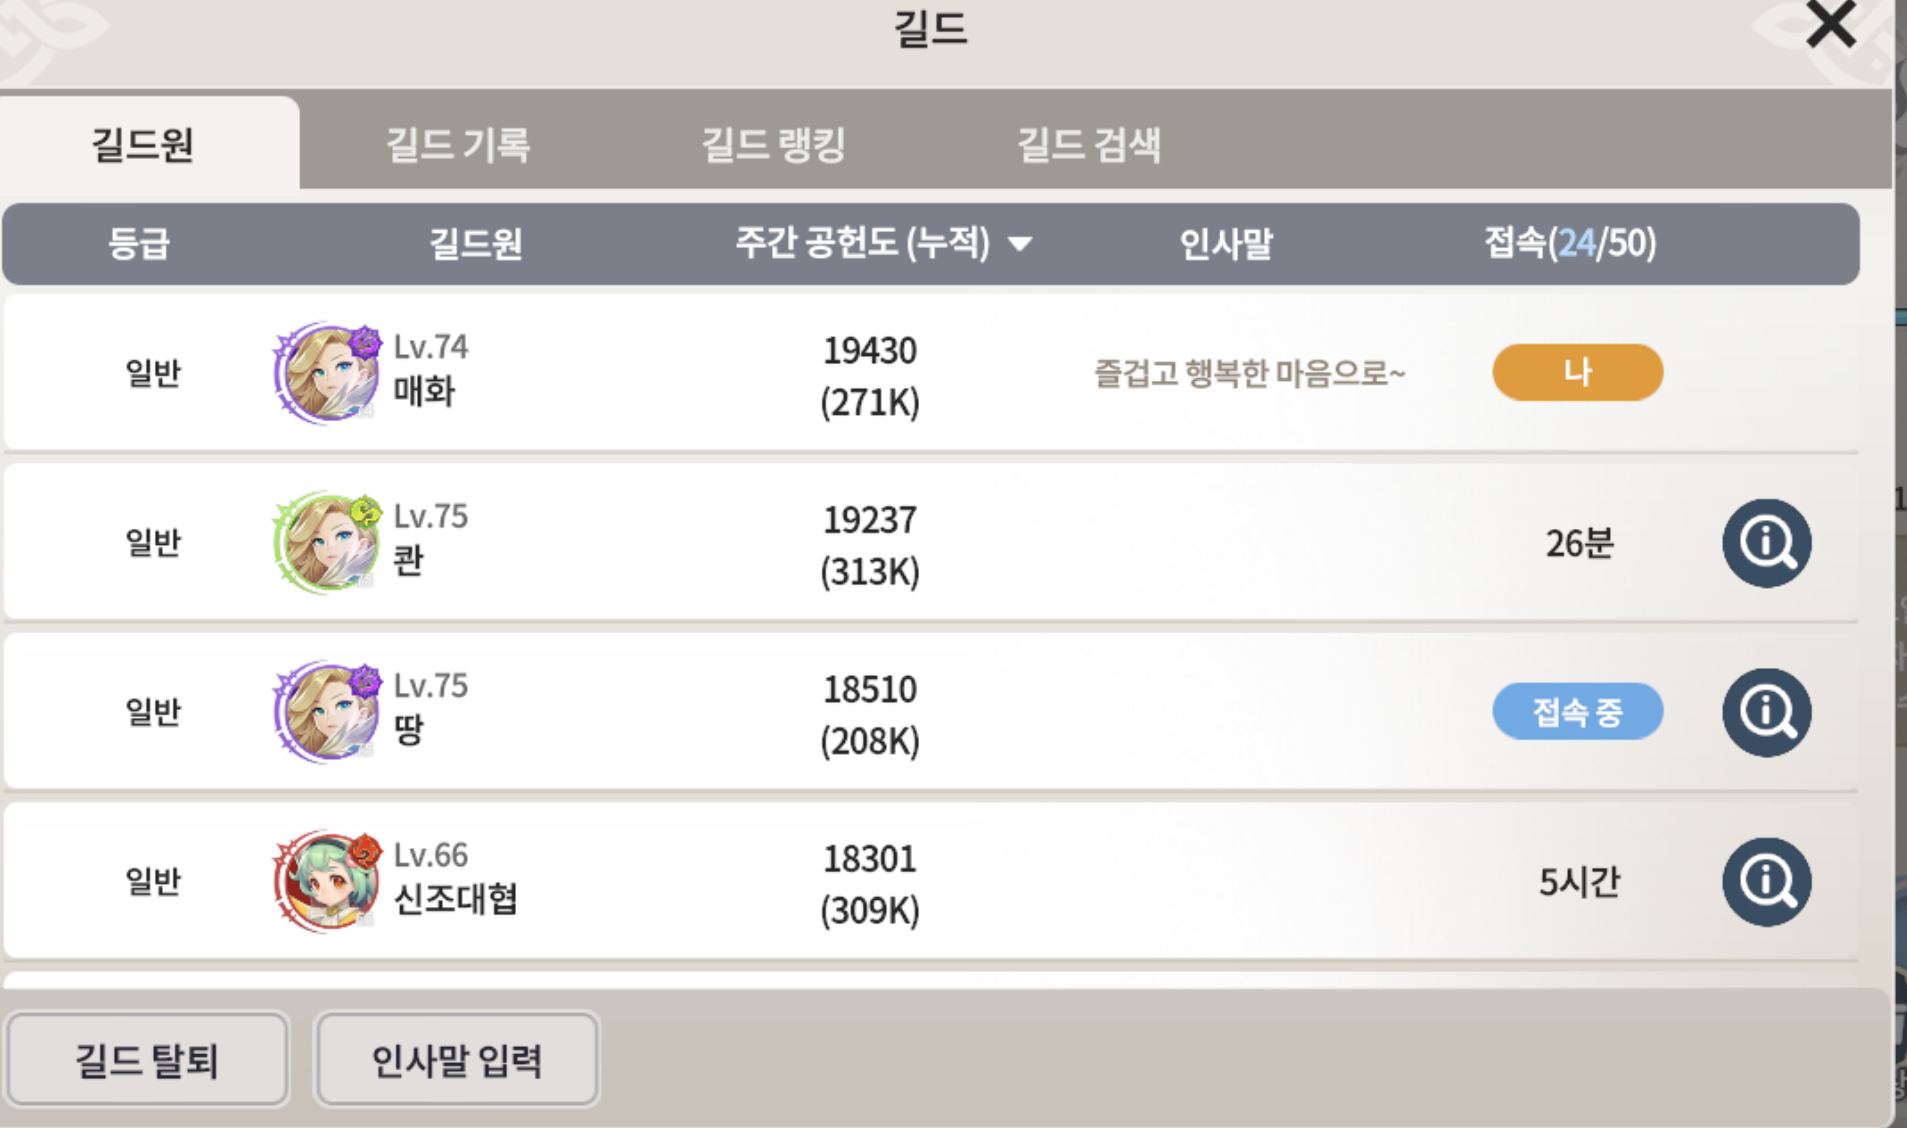View details icon for 신조대협
Viewport: 1907px width, 1128px height.
click(1766, 881)
